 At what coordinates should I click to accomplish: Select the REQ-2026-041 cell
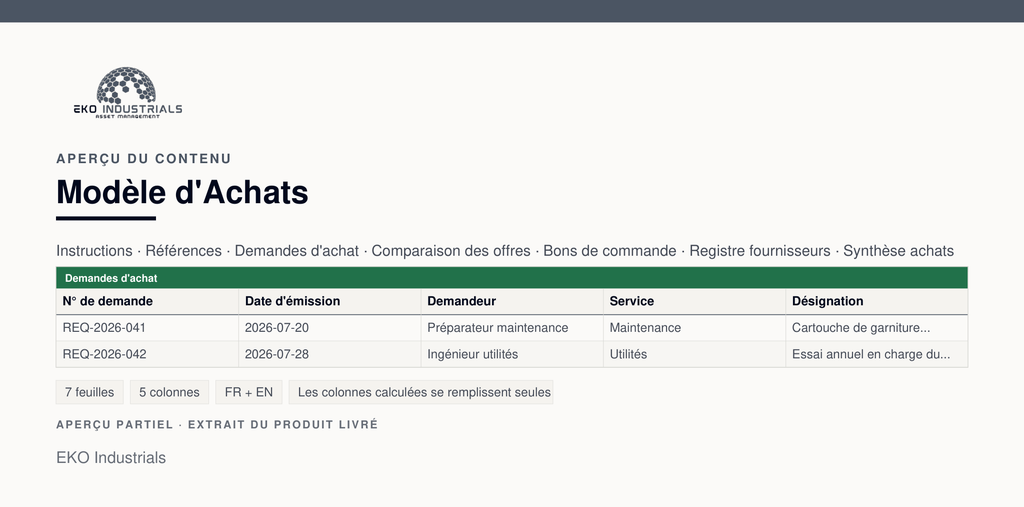click(148, 328)
